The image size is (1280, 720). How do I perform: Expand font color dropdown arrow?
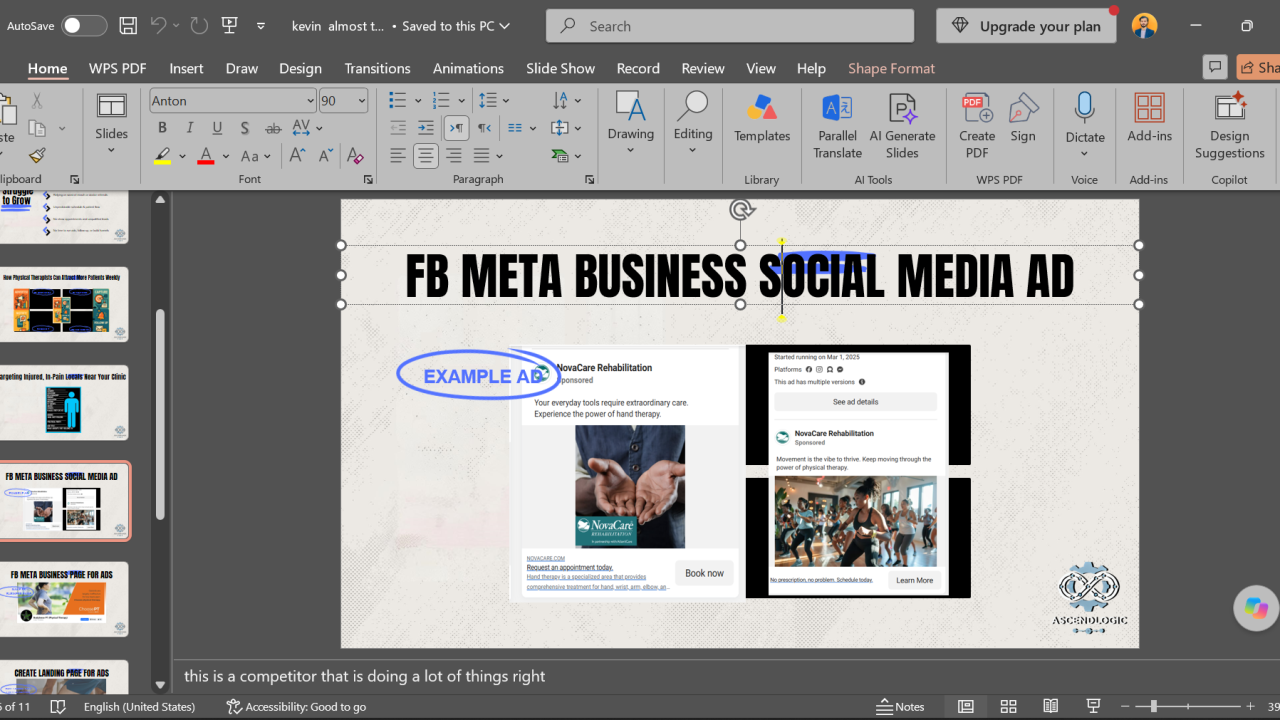tap(226, 156)
